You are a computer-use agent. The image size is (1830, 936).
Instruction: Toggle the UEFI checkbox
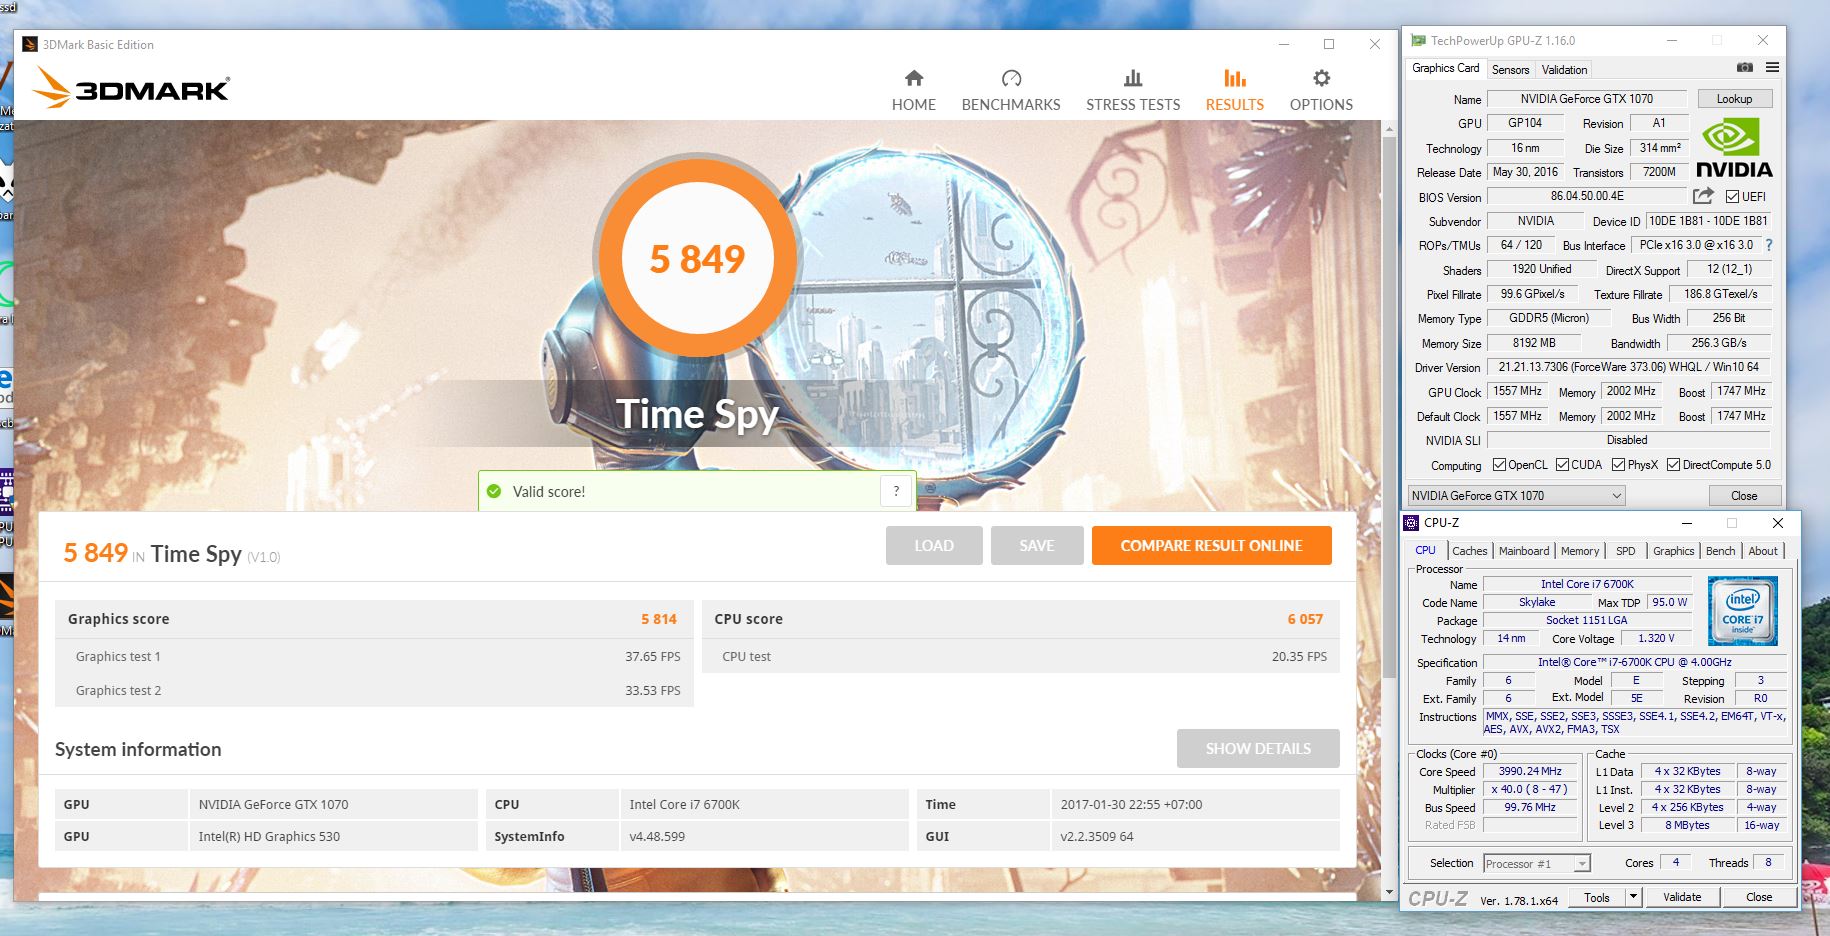coord(1732,197)
